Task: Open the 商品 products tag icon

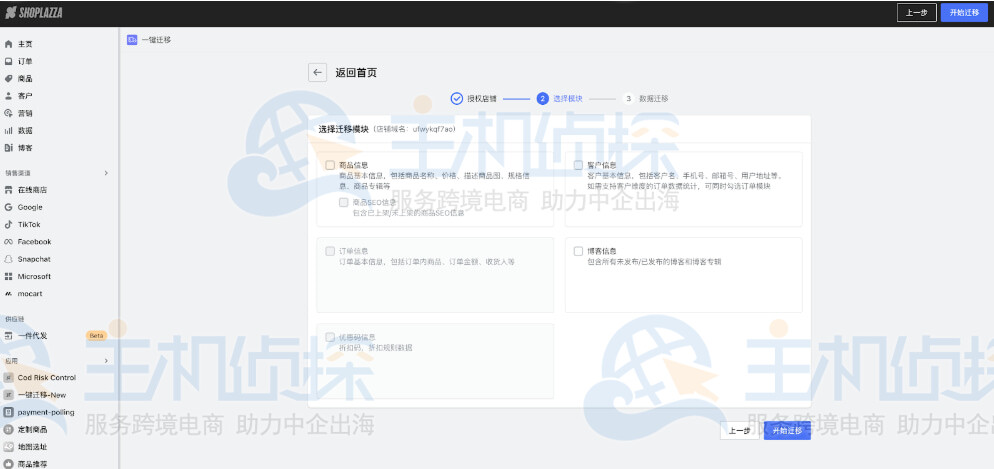Action: coord(8,79)
